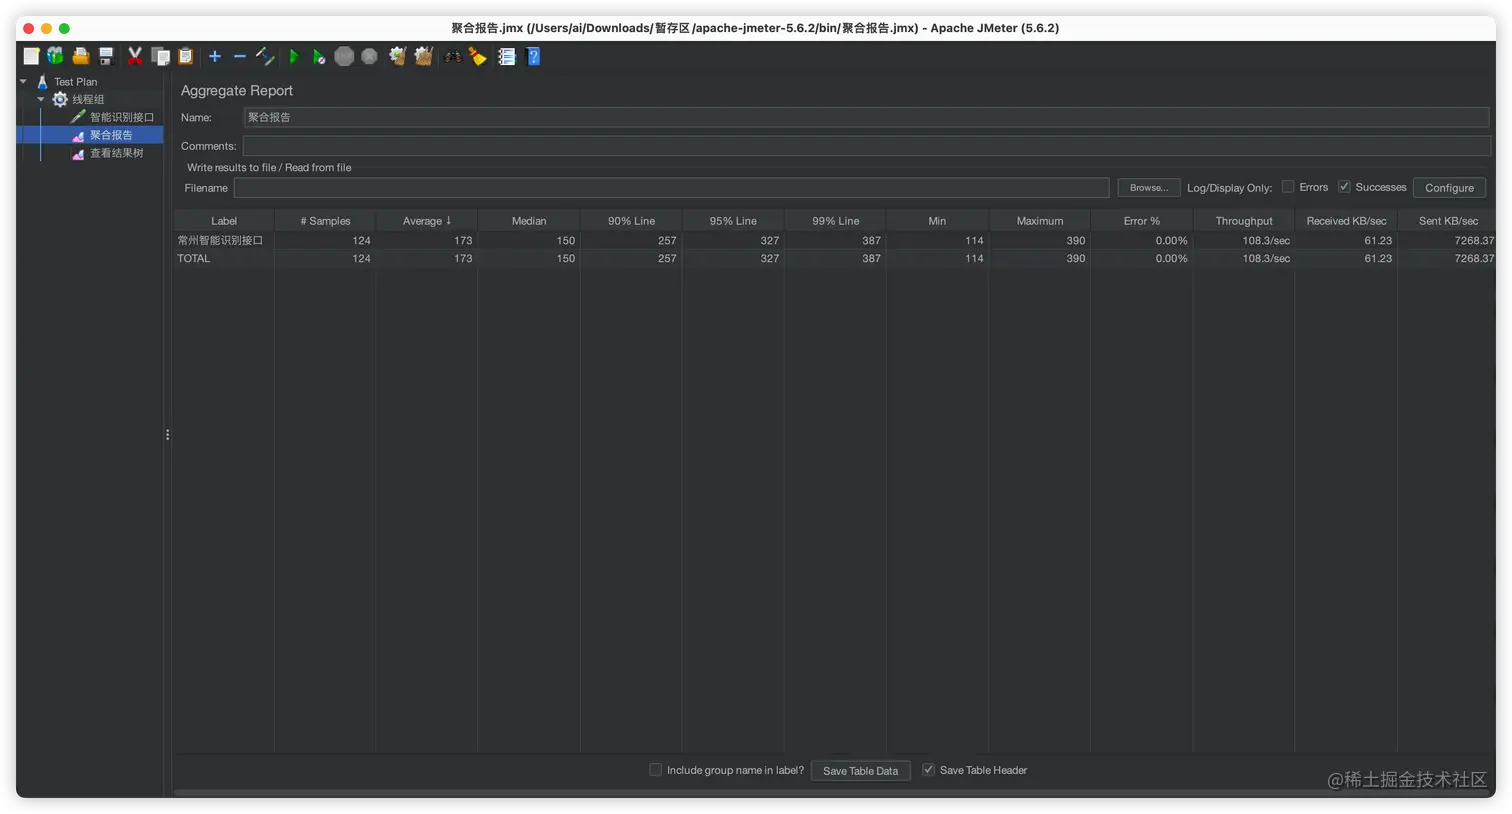Click the Save Table Data button

[860, 771]
